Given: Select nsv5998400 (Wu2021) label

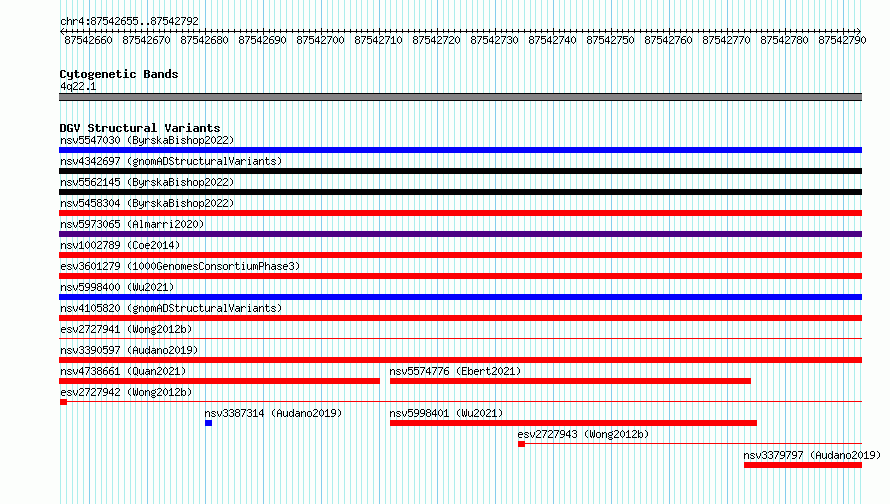Looking at the screenshot, I should [117, 287].
